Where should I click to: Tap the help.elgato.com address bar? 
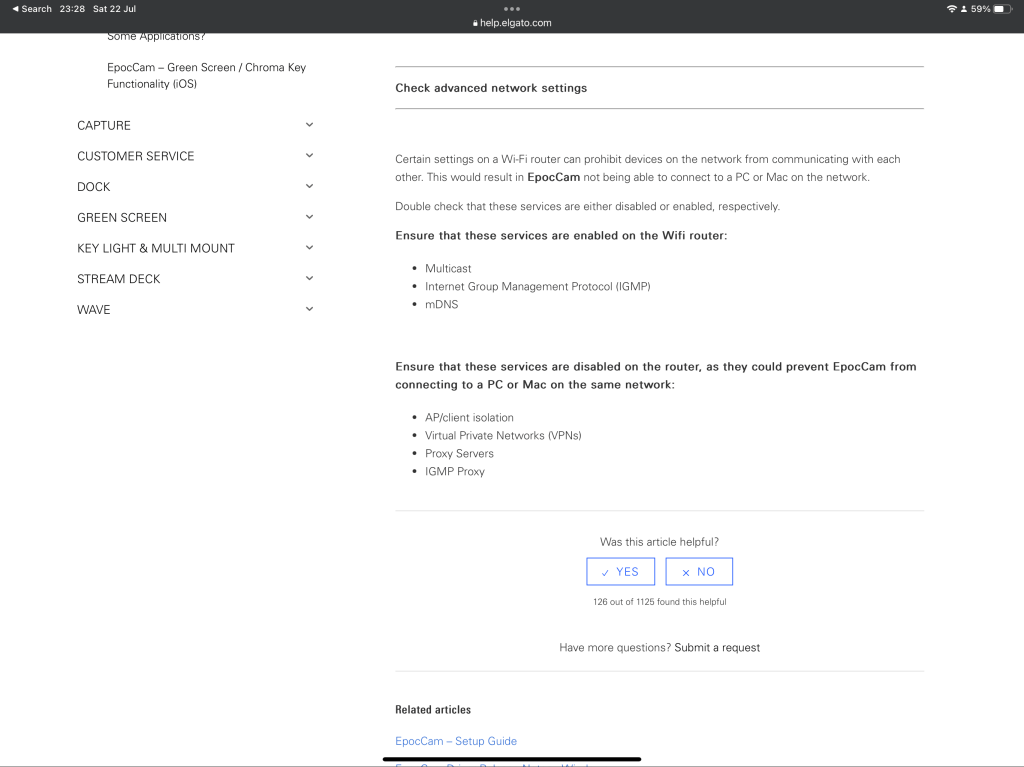512,23
